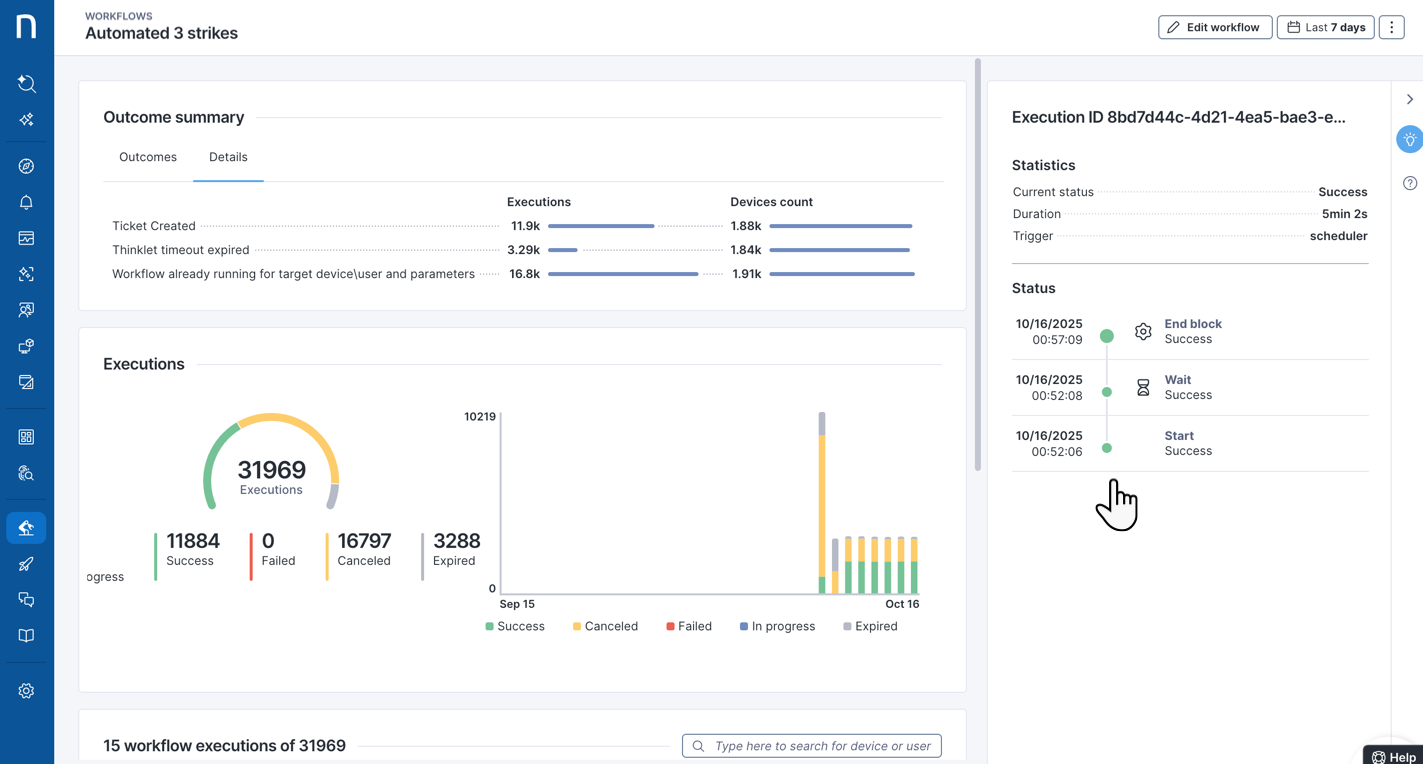Screen dimensions: 1423x764
Task: Toggle the Expired legend item in chart
Action: click(870, 627)
